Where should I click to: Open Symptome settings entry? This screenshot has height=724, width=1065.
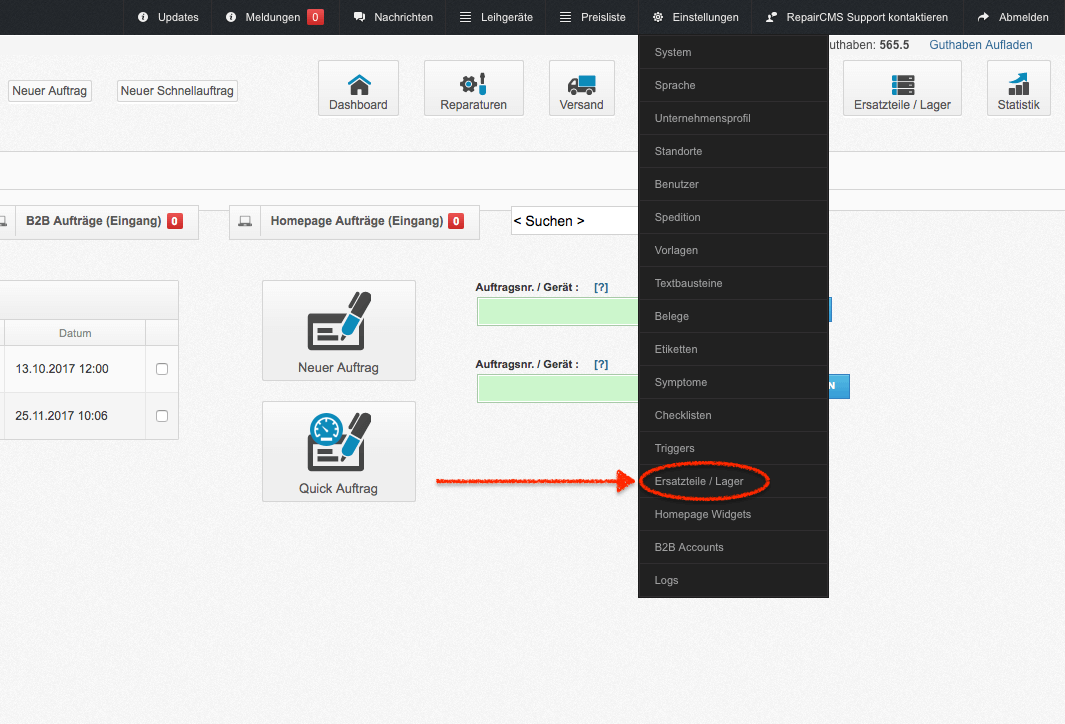(x=733, y=382)
